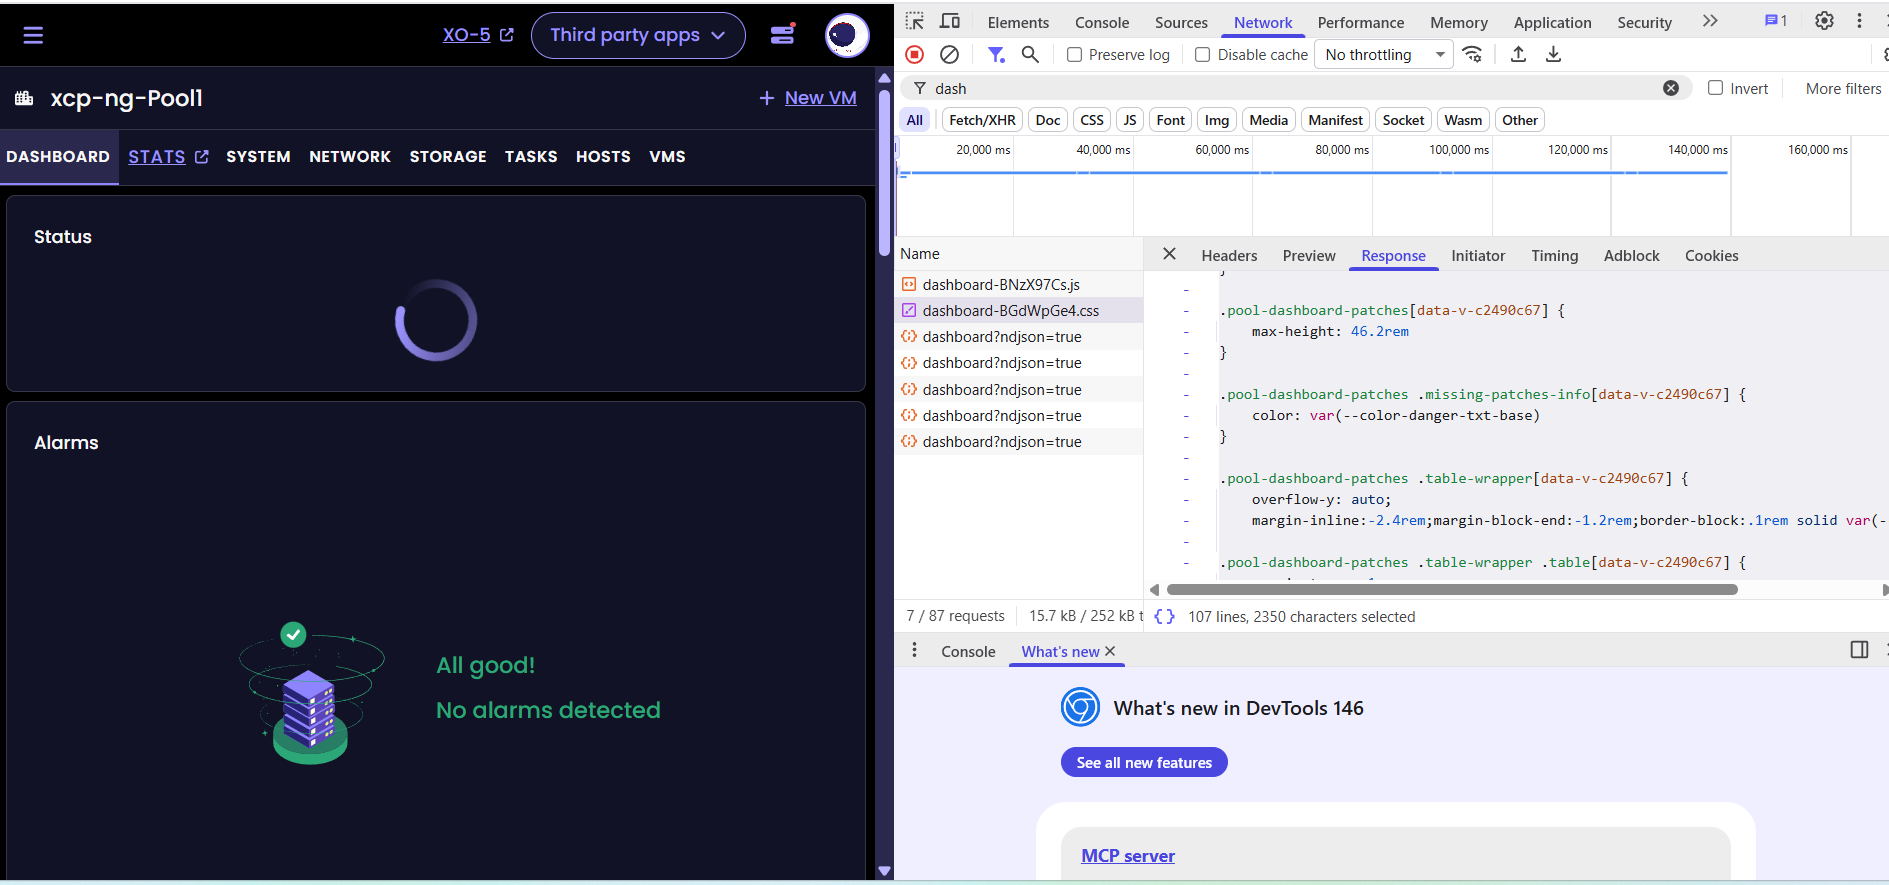The height and width of the screenshot is (885, 1889).
Task: Select the CSS request type filter
Action: [x=1092, y=120]
